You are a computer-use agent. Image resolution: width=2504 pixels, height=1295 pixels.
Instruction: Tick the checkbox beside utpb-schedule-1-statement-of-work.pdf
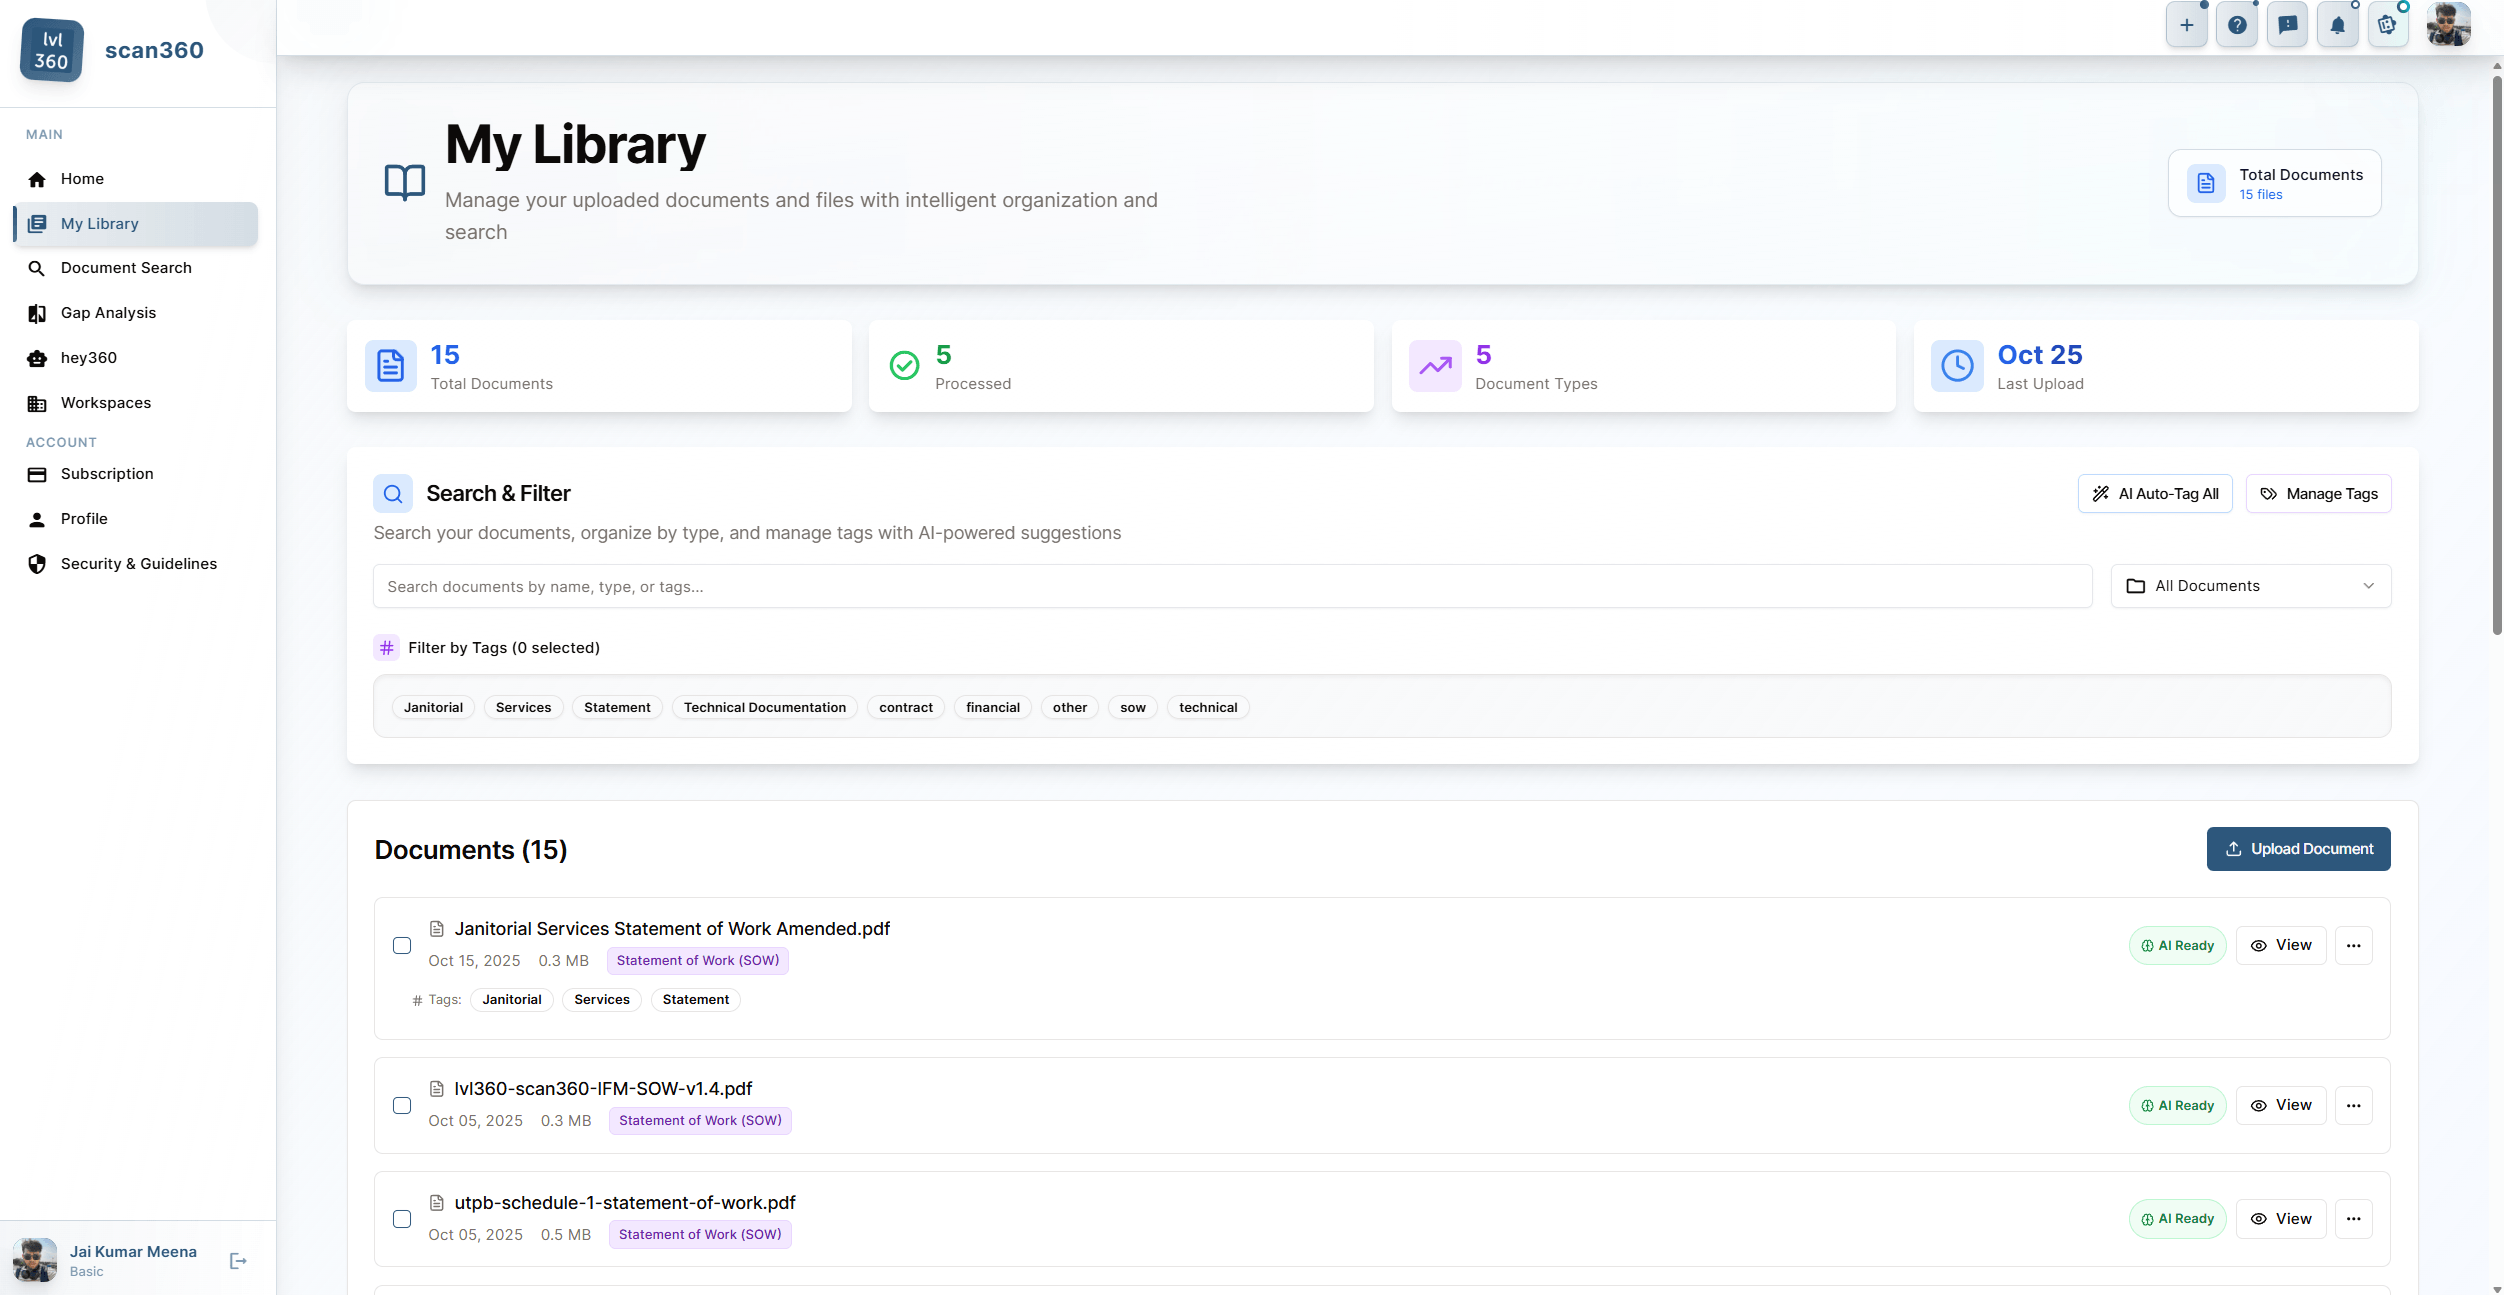(403, 1219)
